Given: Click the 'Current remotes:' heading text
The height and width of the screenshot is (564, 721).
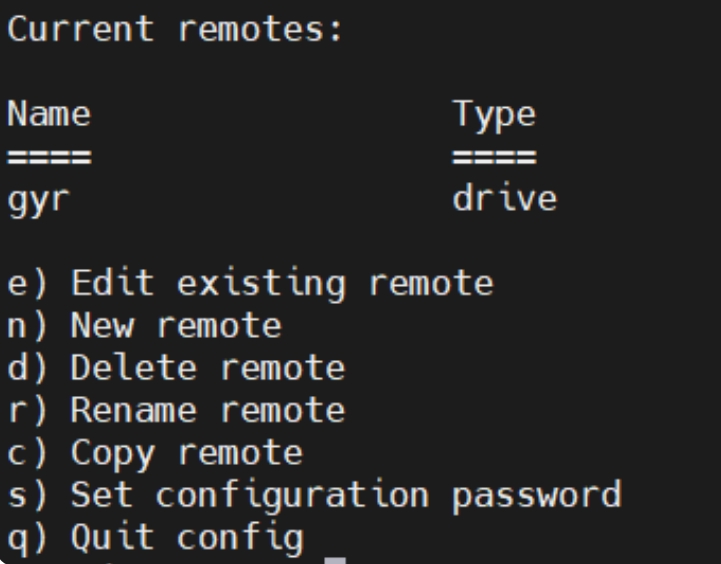Looking at the screenshot, I should pyautogui.click(x=175, y=29).
